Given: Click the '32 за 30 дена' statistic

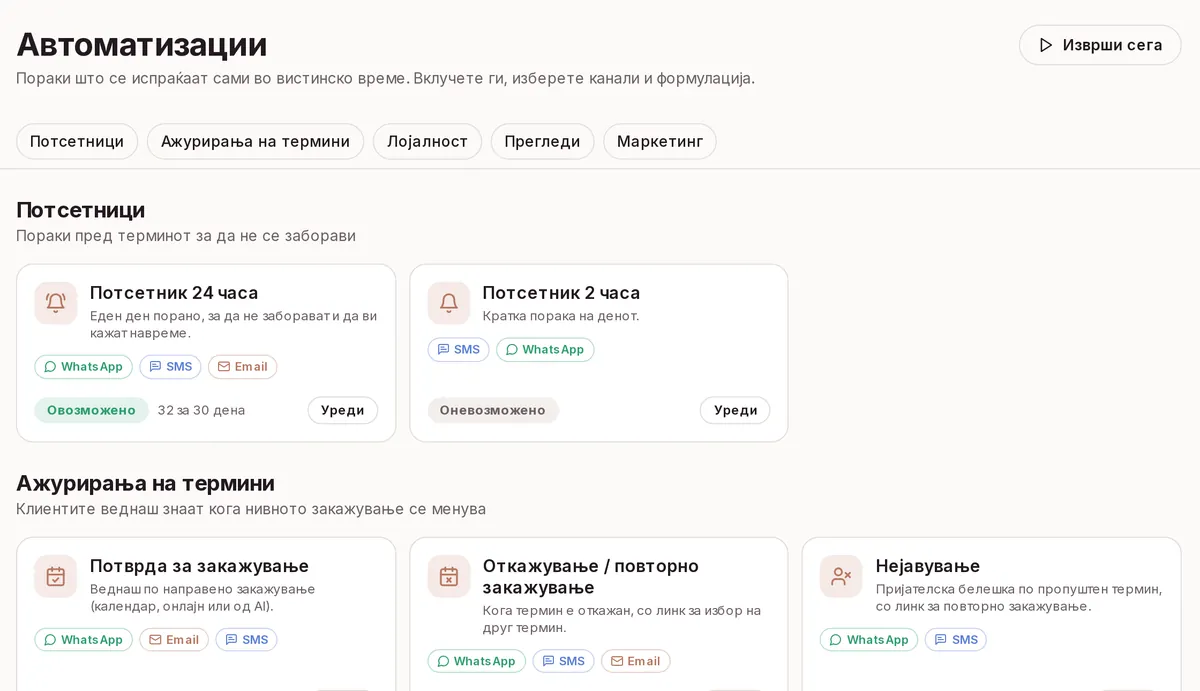Looking at the screenshot, I should [x=201, y=410].
